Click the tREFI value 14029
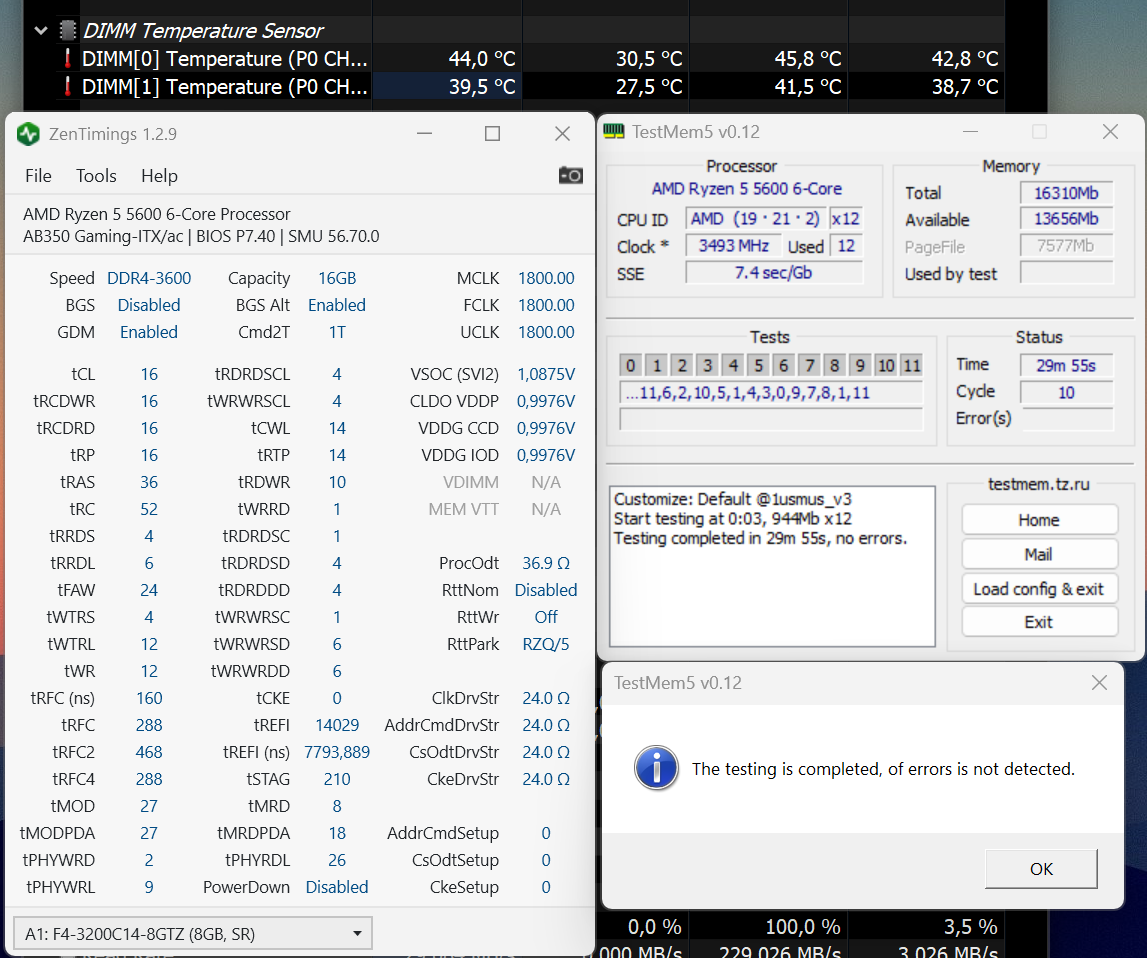Viewport: 1147px width, 958px height. pyautogui.click(x=337, y=725)
